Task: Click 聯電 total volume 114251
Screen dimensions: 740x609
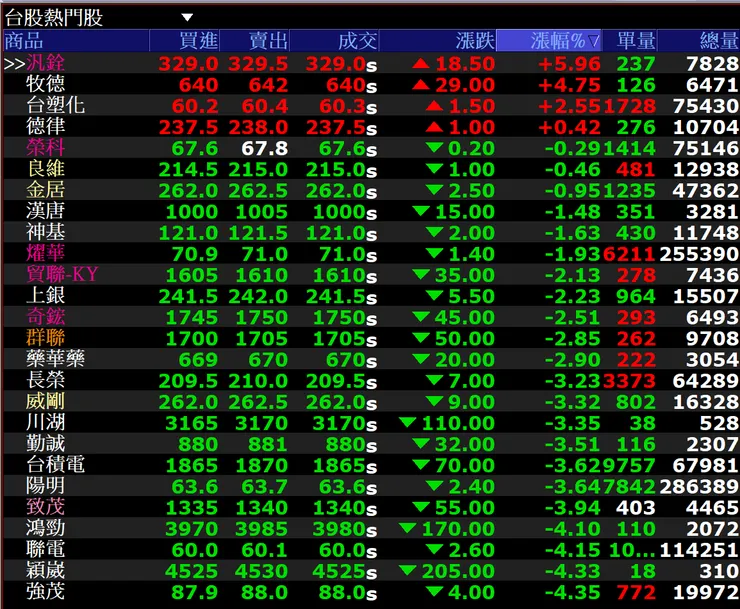Action: click(699, 550)
